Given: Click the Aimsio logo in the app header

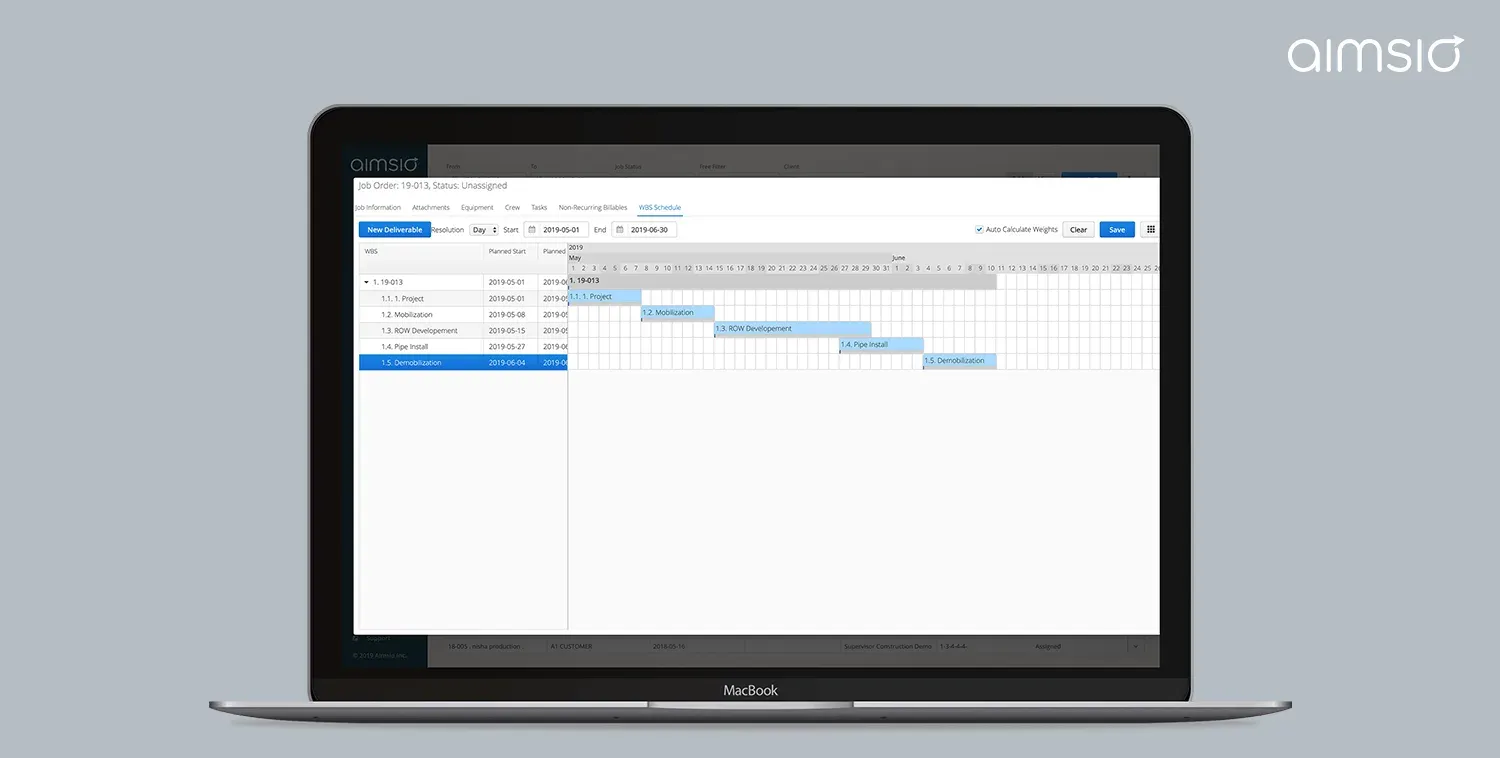Looking at the screenshot, I should (x=384, y=163).
